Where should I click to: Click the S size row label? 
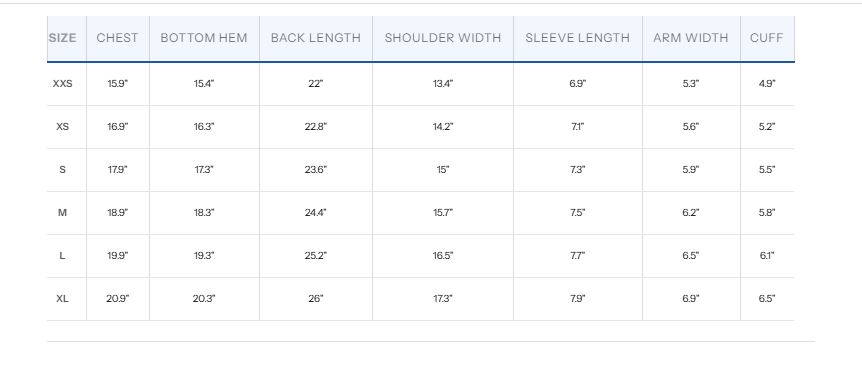[x=62, y=170]
